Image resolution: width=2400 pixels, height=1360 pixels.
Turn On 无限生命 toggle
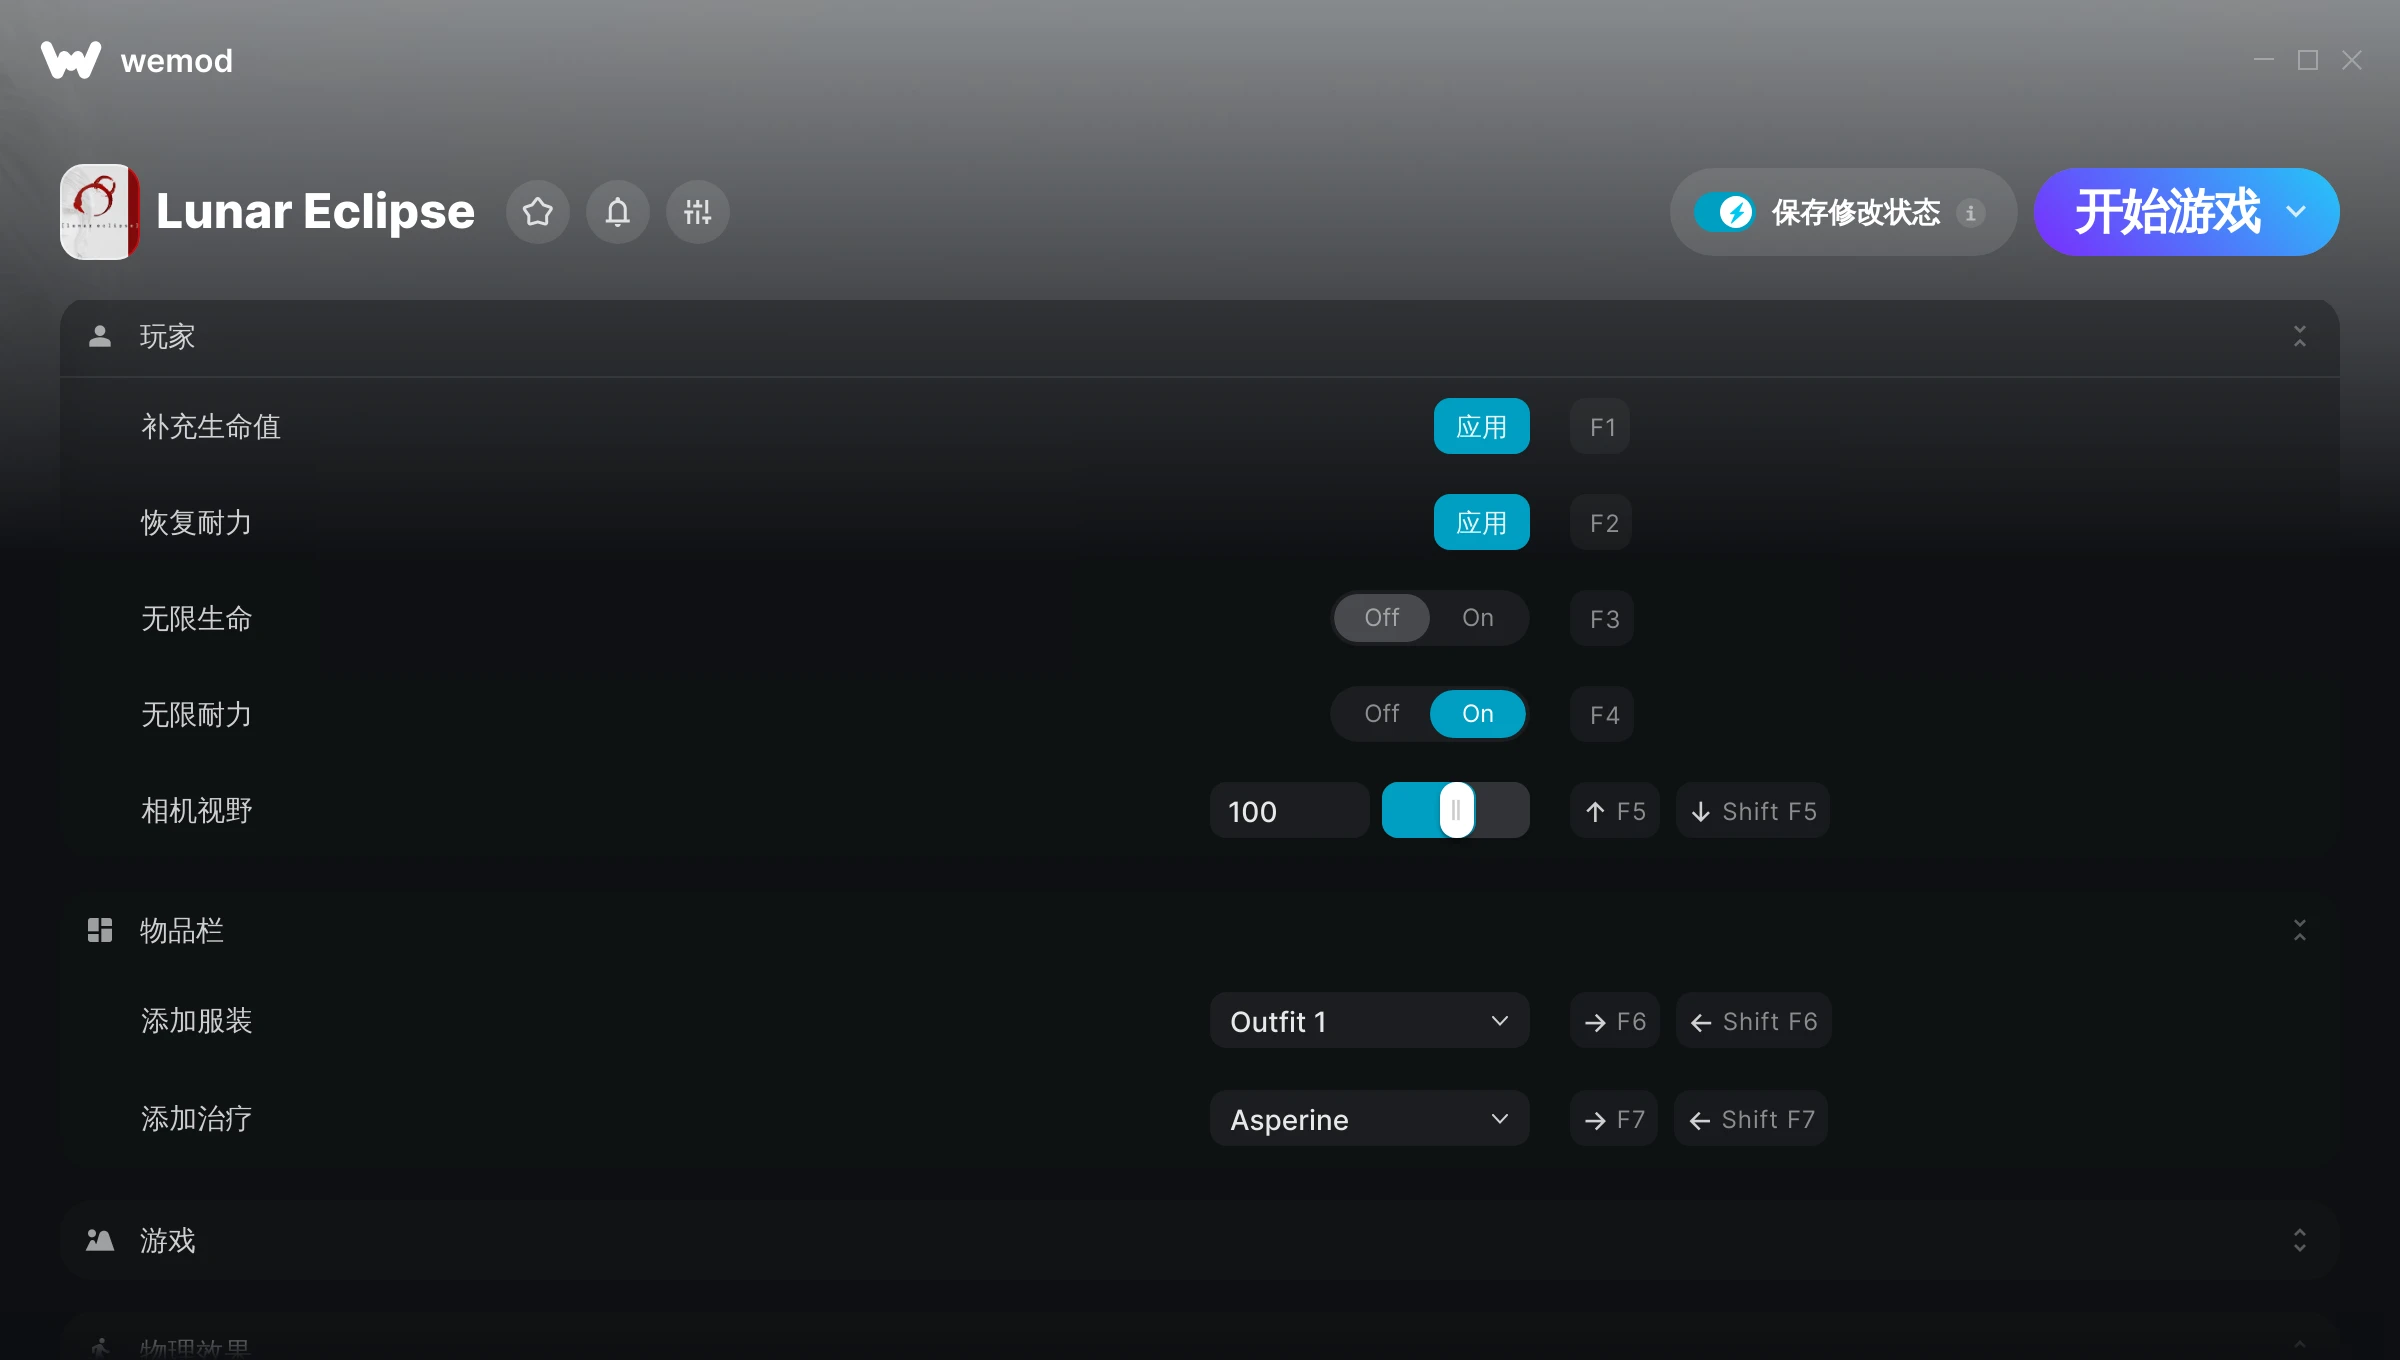[1477, 618]
